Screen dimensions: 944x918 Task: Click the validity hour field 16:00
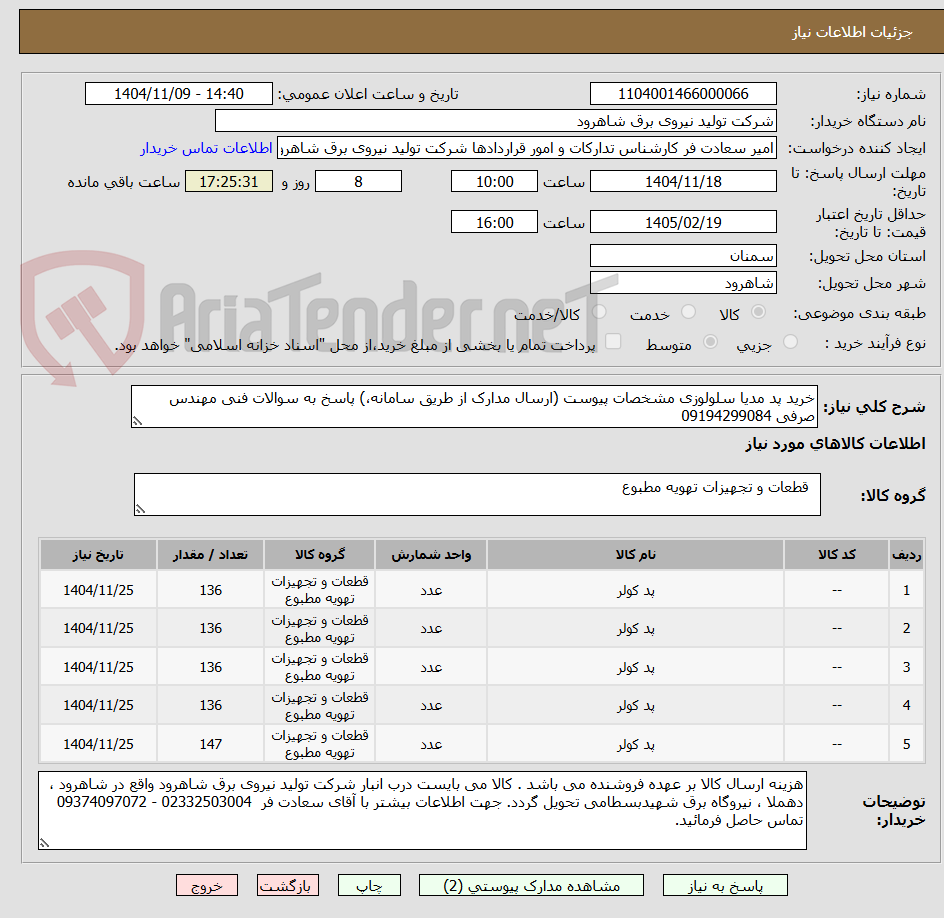pyautogui.click(x=494, y=222)
